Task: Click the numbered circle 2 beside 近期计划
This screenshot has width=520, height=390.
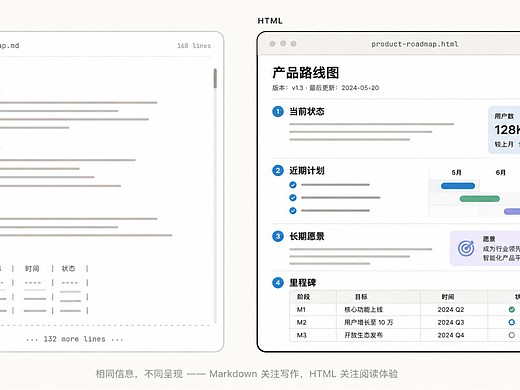Action: [x=278, y=171]
